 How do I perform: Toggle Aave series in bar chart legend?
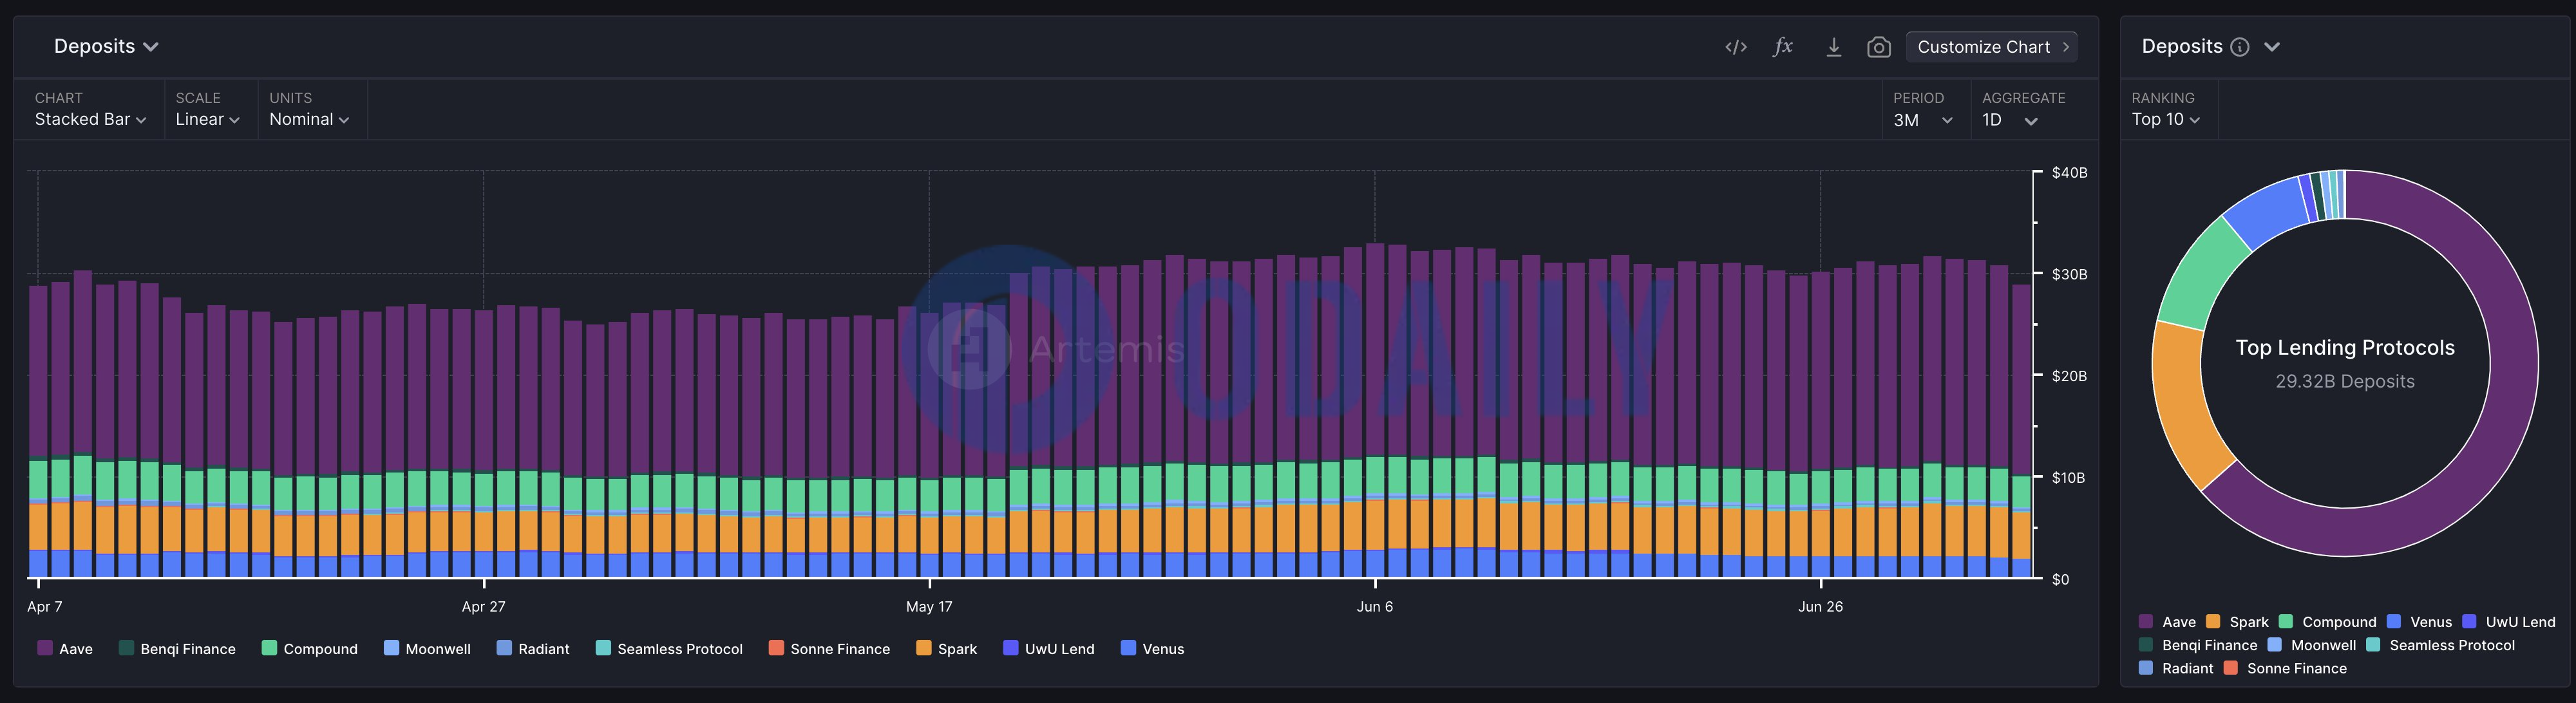pyautogui.click(x=65, y=649)
